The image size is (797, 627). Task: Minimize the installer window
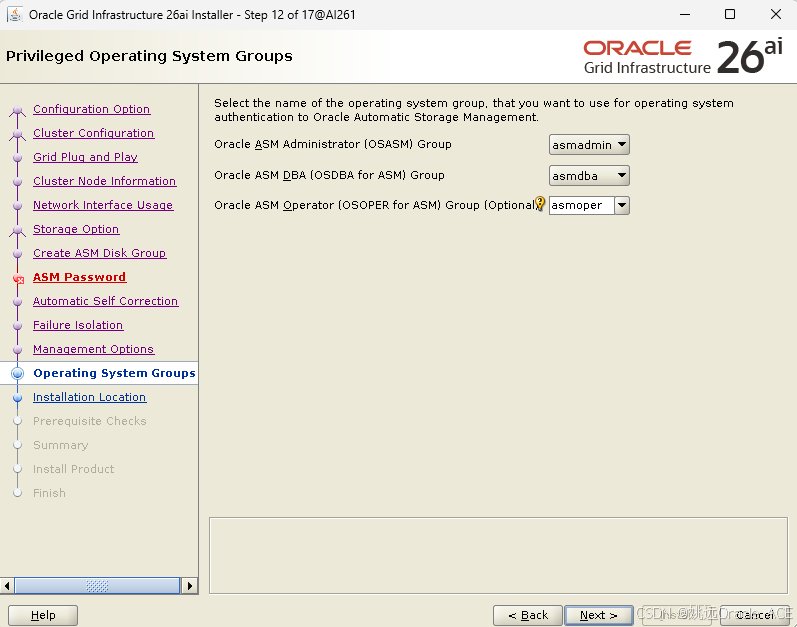[685, 14]
